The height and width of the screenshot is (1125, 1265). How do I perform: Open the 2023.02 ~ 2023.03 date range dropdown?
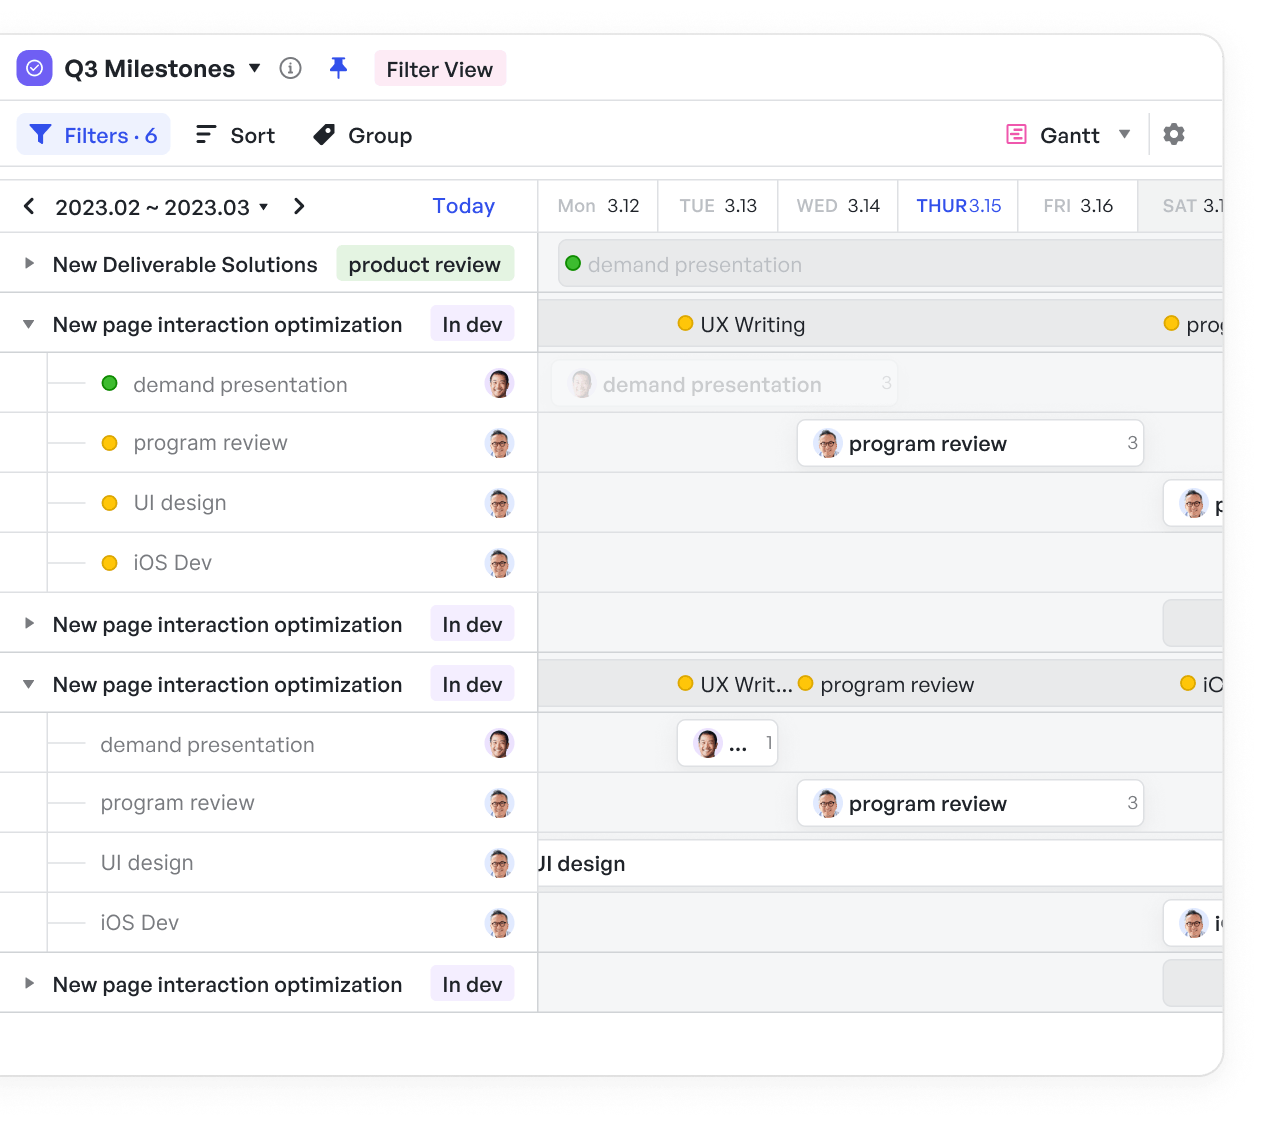pos(264,207)
